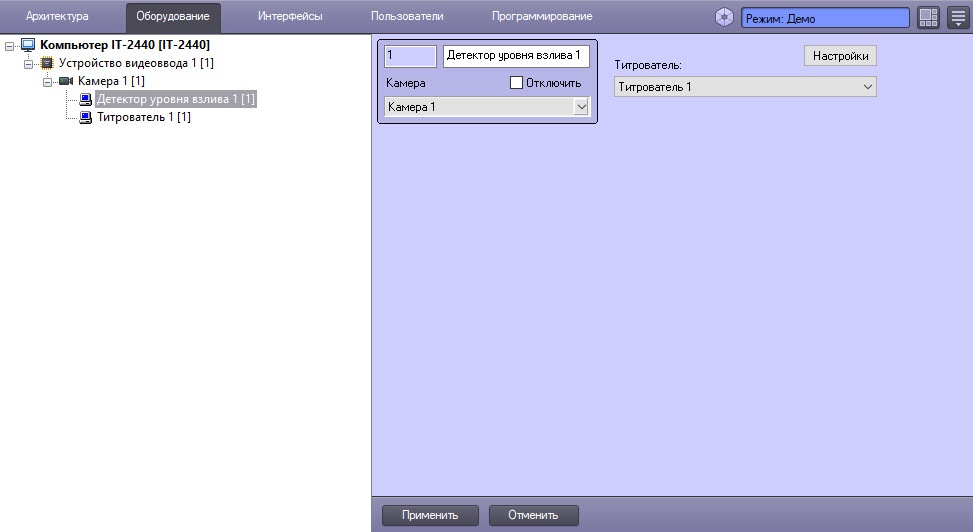This screenshot has height=532, width=973.
Task: Click the Титрователь 1 tree icon
Action: click(x=86, y=117)
